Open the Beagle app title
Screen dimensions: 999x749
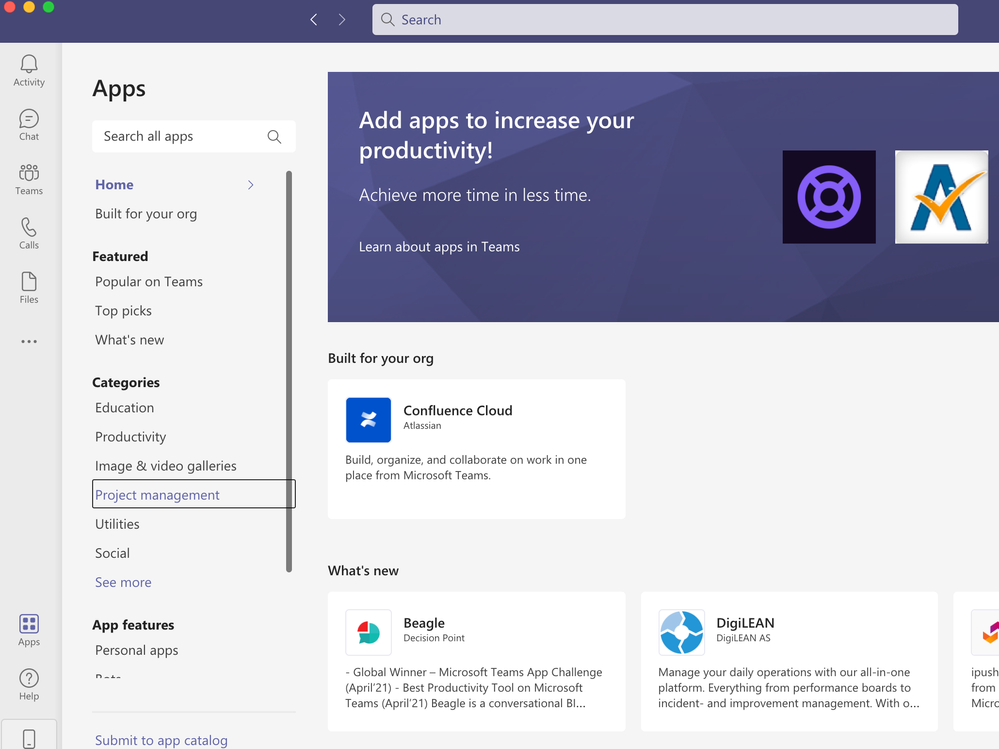[424, 623]
